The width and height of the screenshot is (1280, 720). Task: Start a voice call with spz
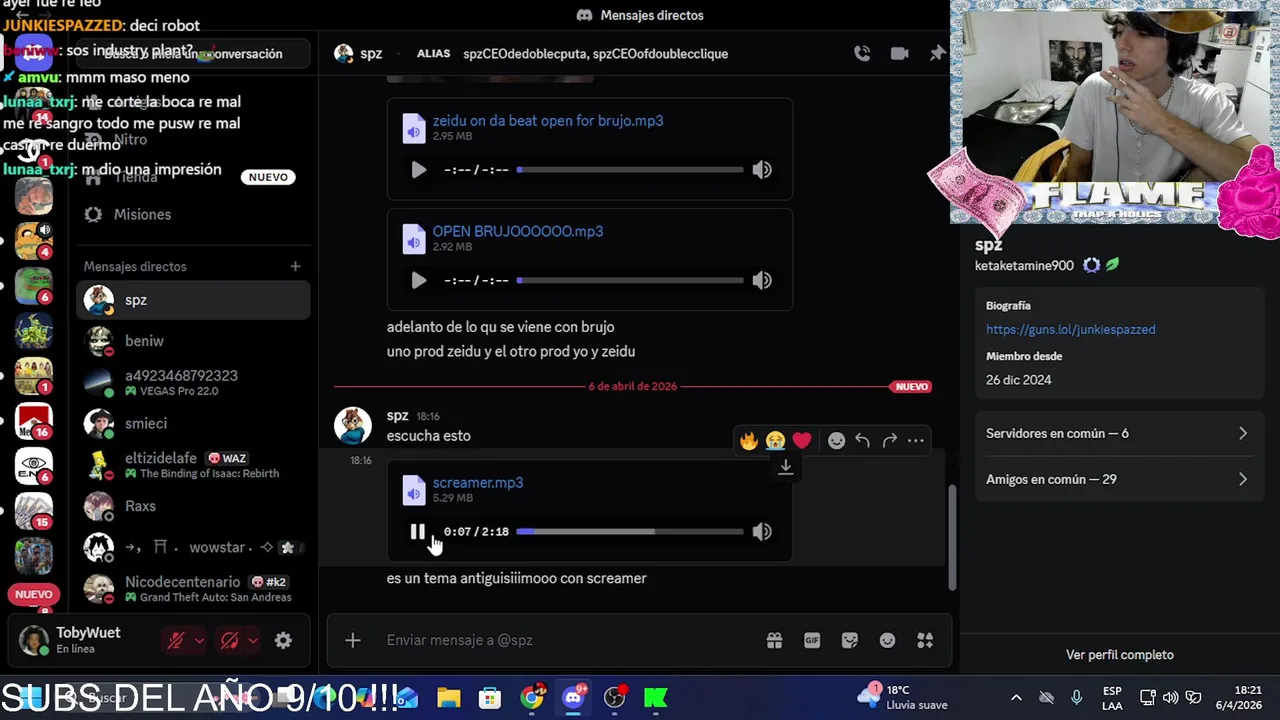(862, 54)
